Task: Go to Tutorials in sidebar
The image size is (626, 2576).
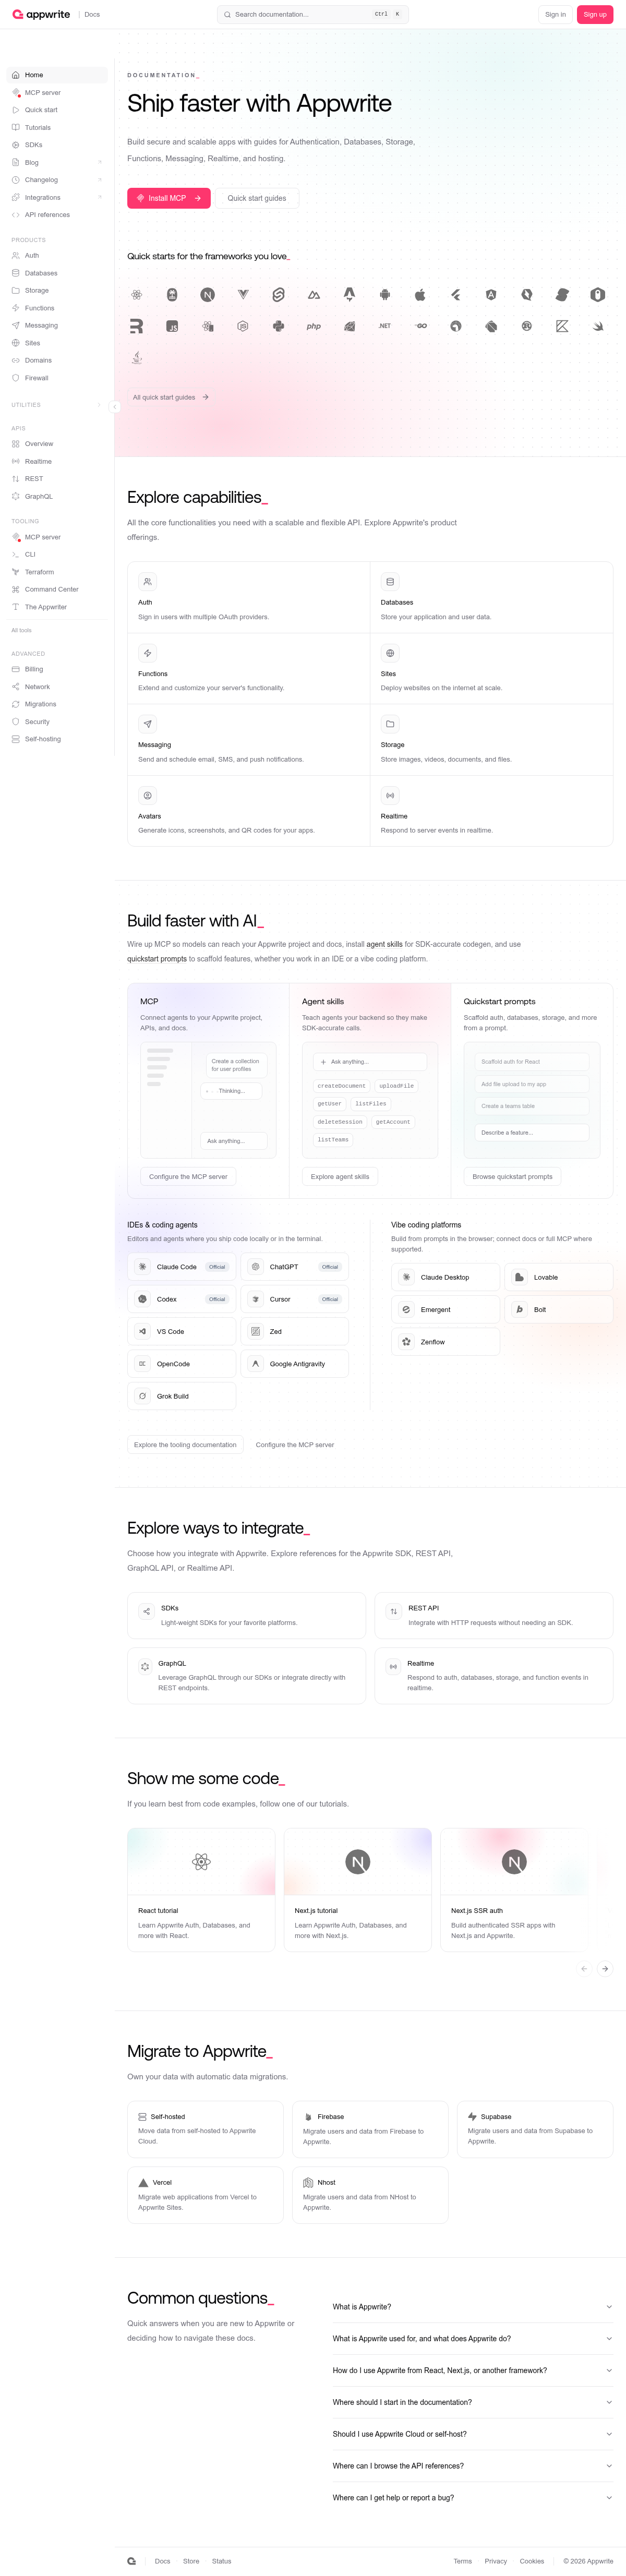Action: point(57,127)
